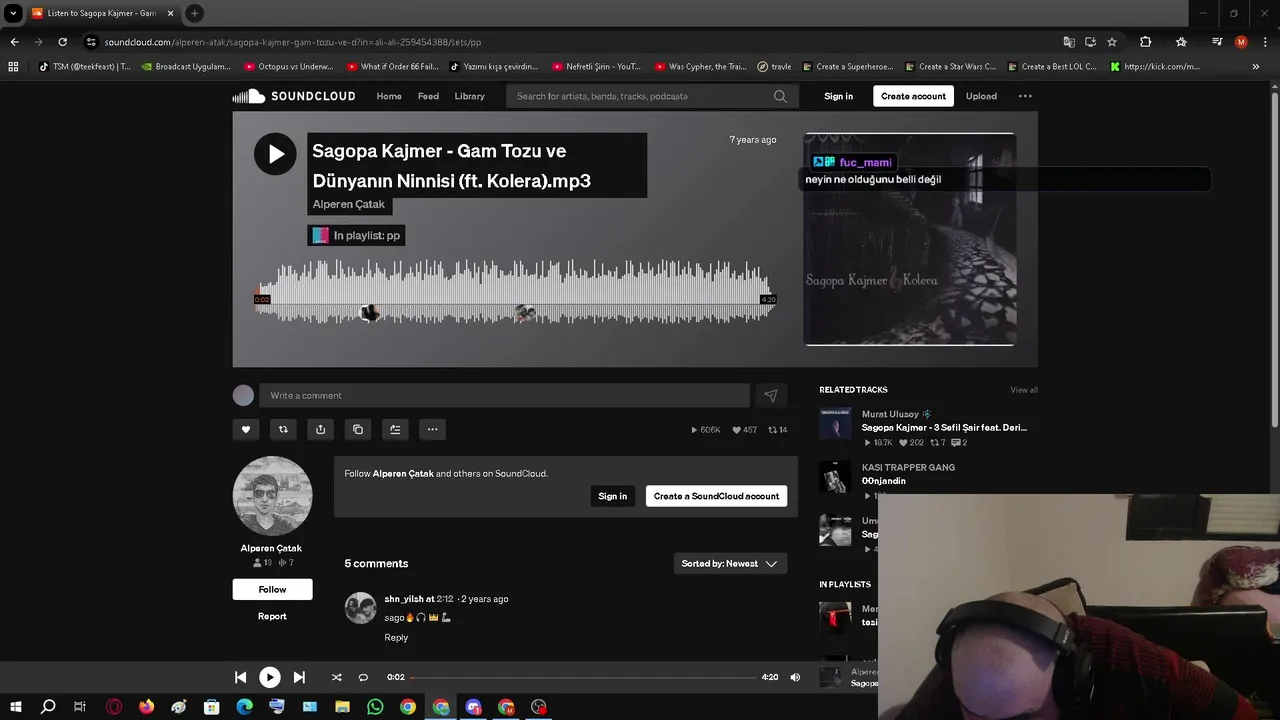Image resolution: width=1280 pixels, height=720 pixels.
Task: Like the track with the heart icon
Action: coord(245,429)
